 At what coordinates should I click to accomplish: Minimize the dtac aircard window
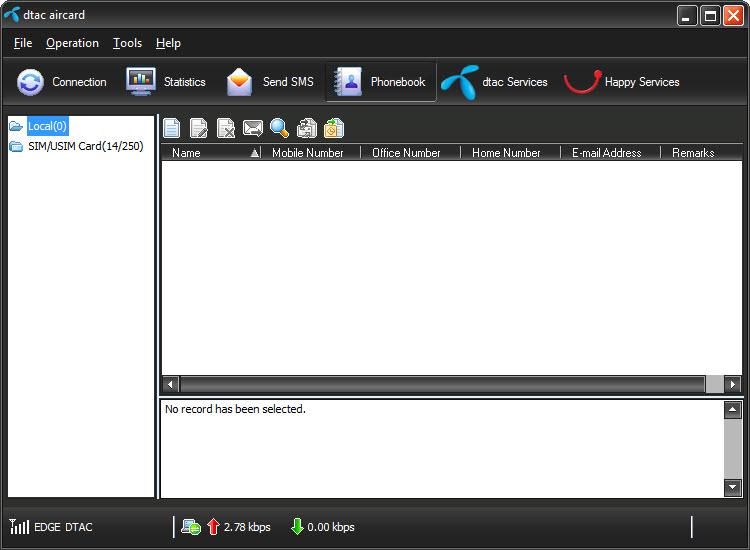687,16
